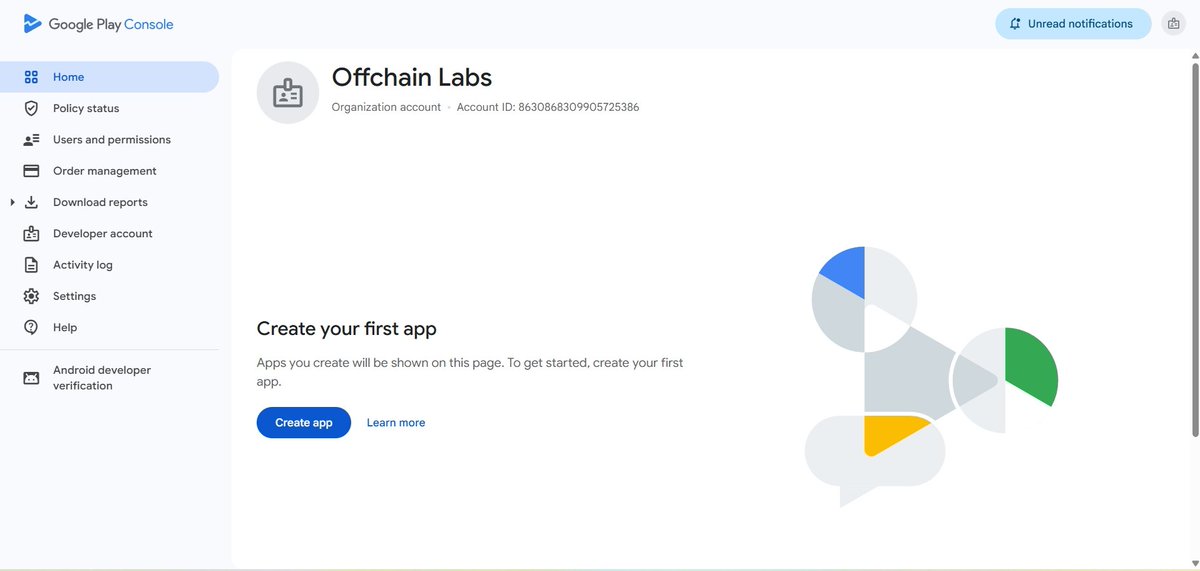Click the Google Play Console title text

[x=111, y=24]
